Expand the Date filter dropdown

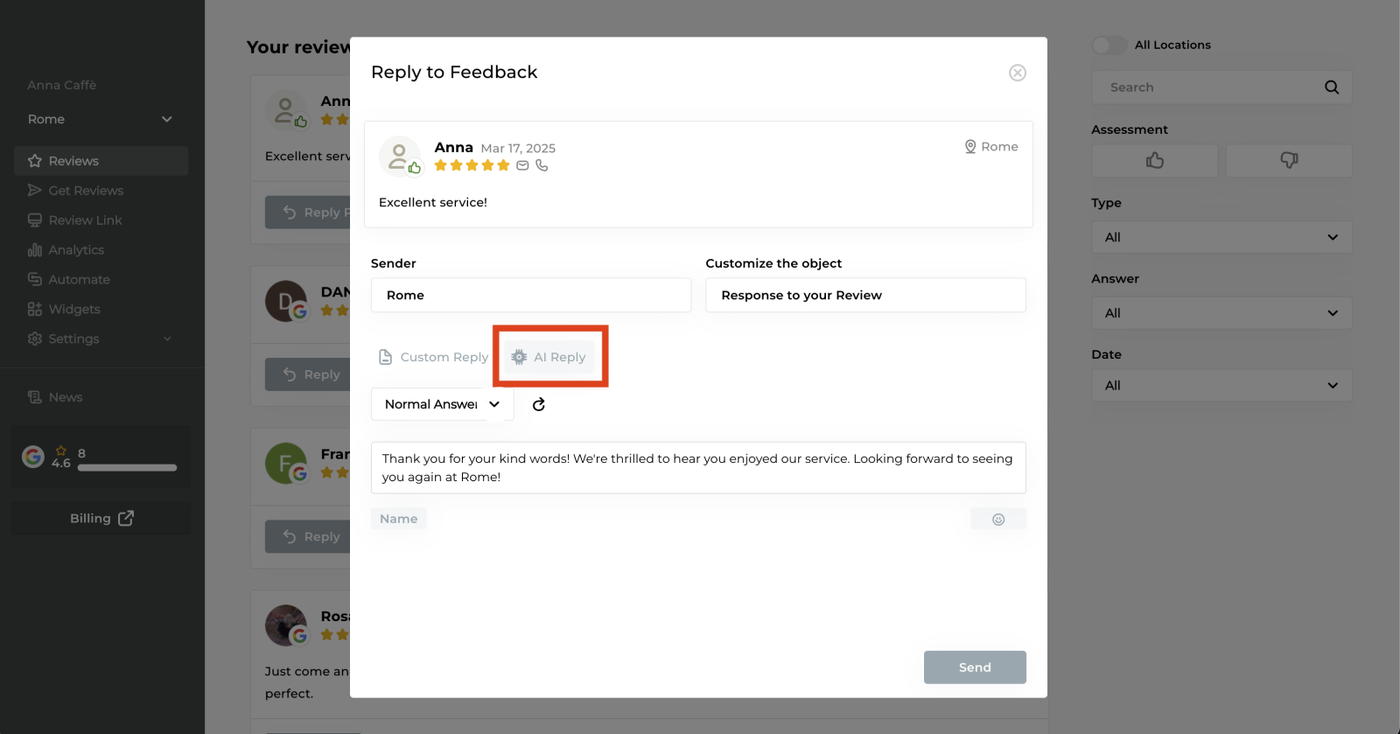[1221, 386]
